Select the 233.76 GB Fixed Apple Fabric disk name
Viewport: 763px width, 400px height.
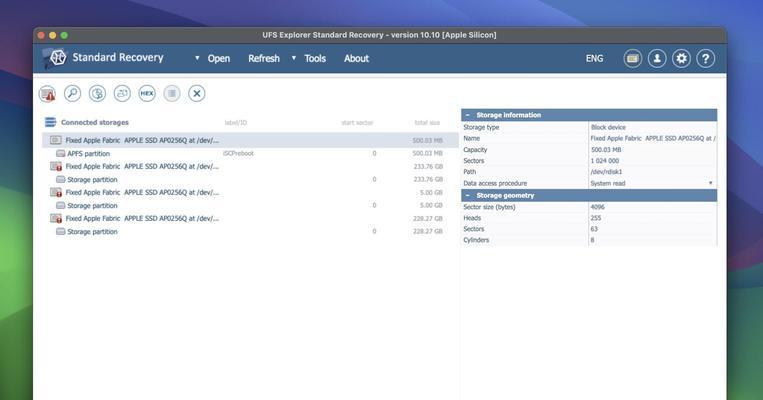pyautogui.click(x=142, y=166)
